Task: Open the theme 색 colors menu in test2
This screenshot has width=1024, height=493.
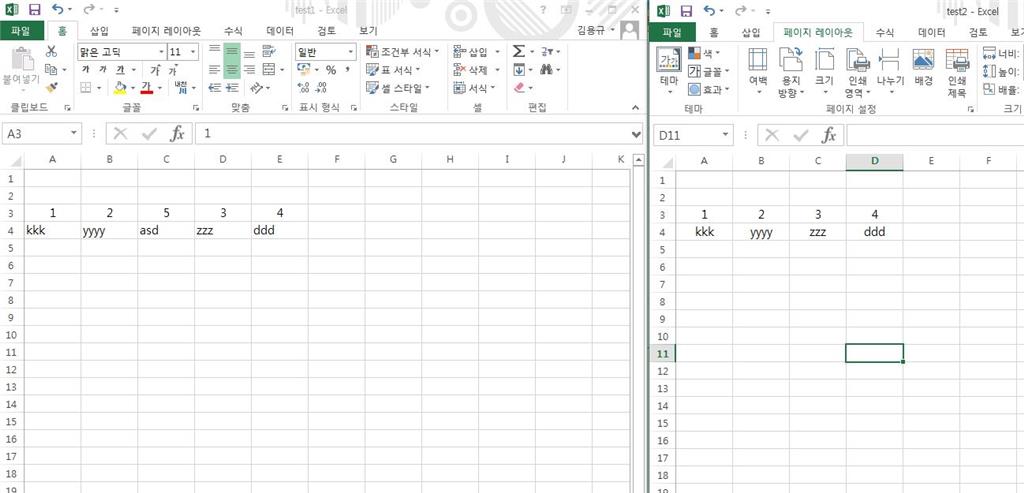Action: point(704,52)
